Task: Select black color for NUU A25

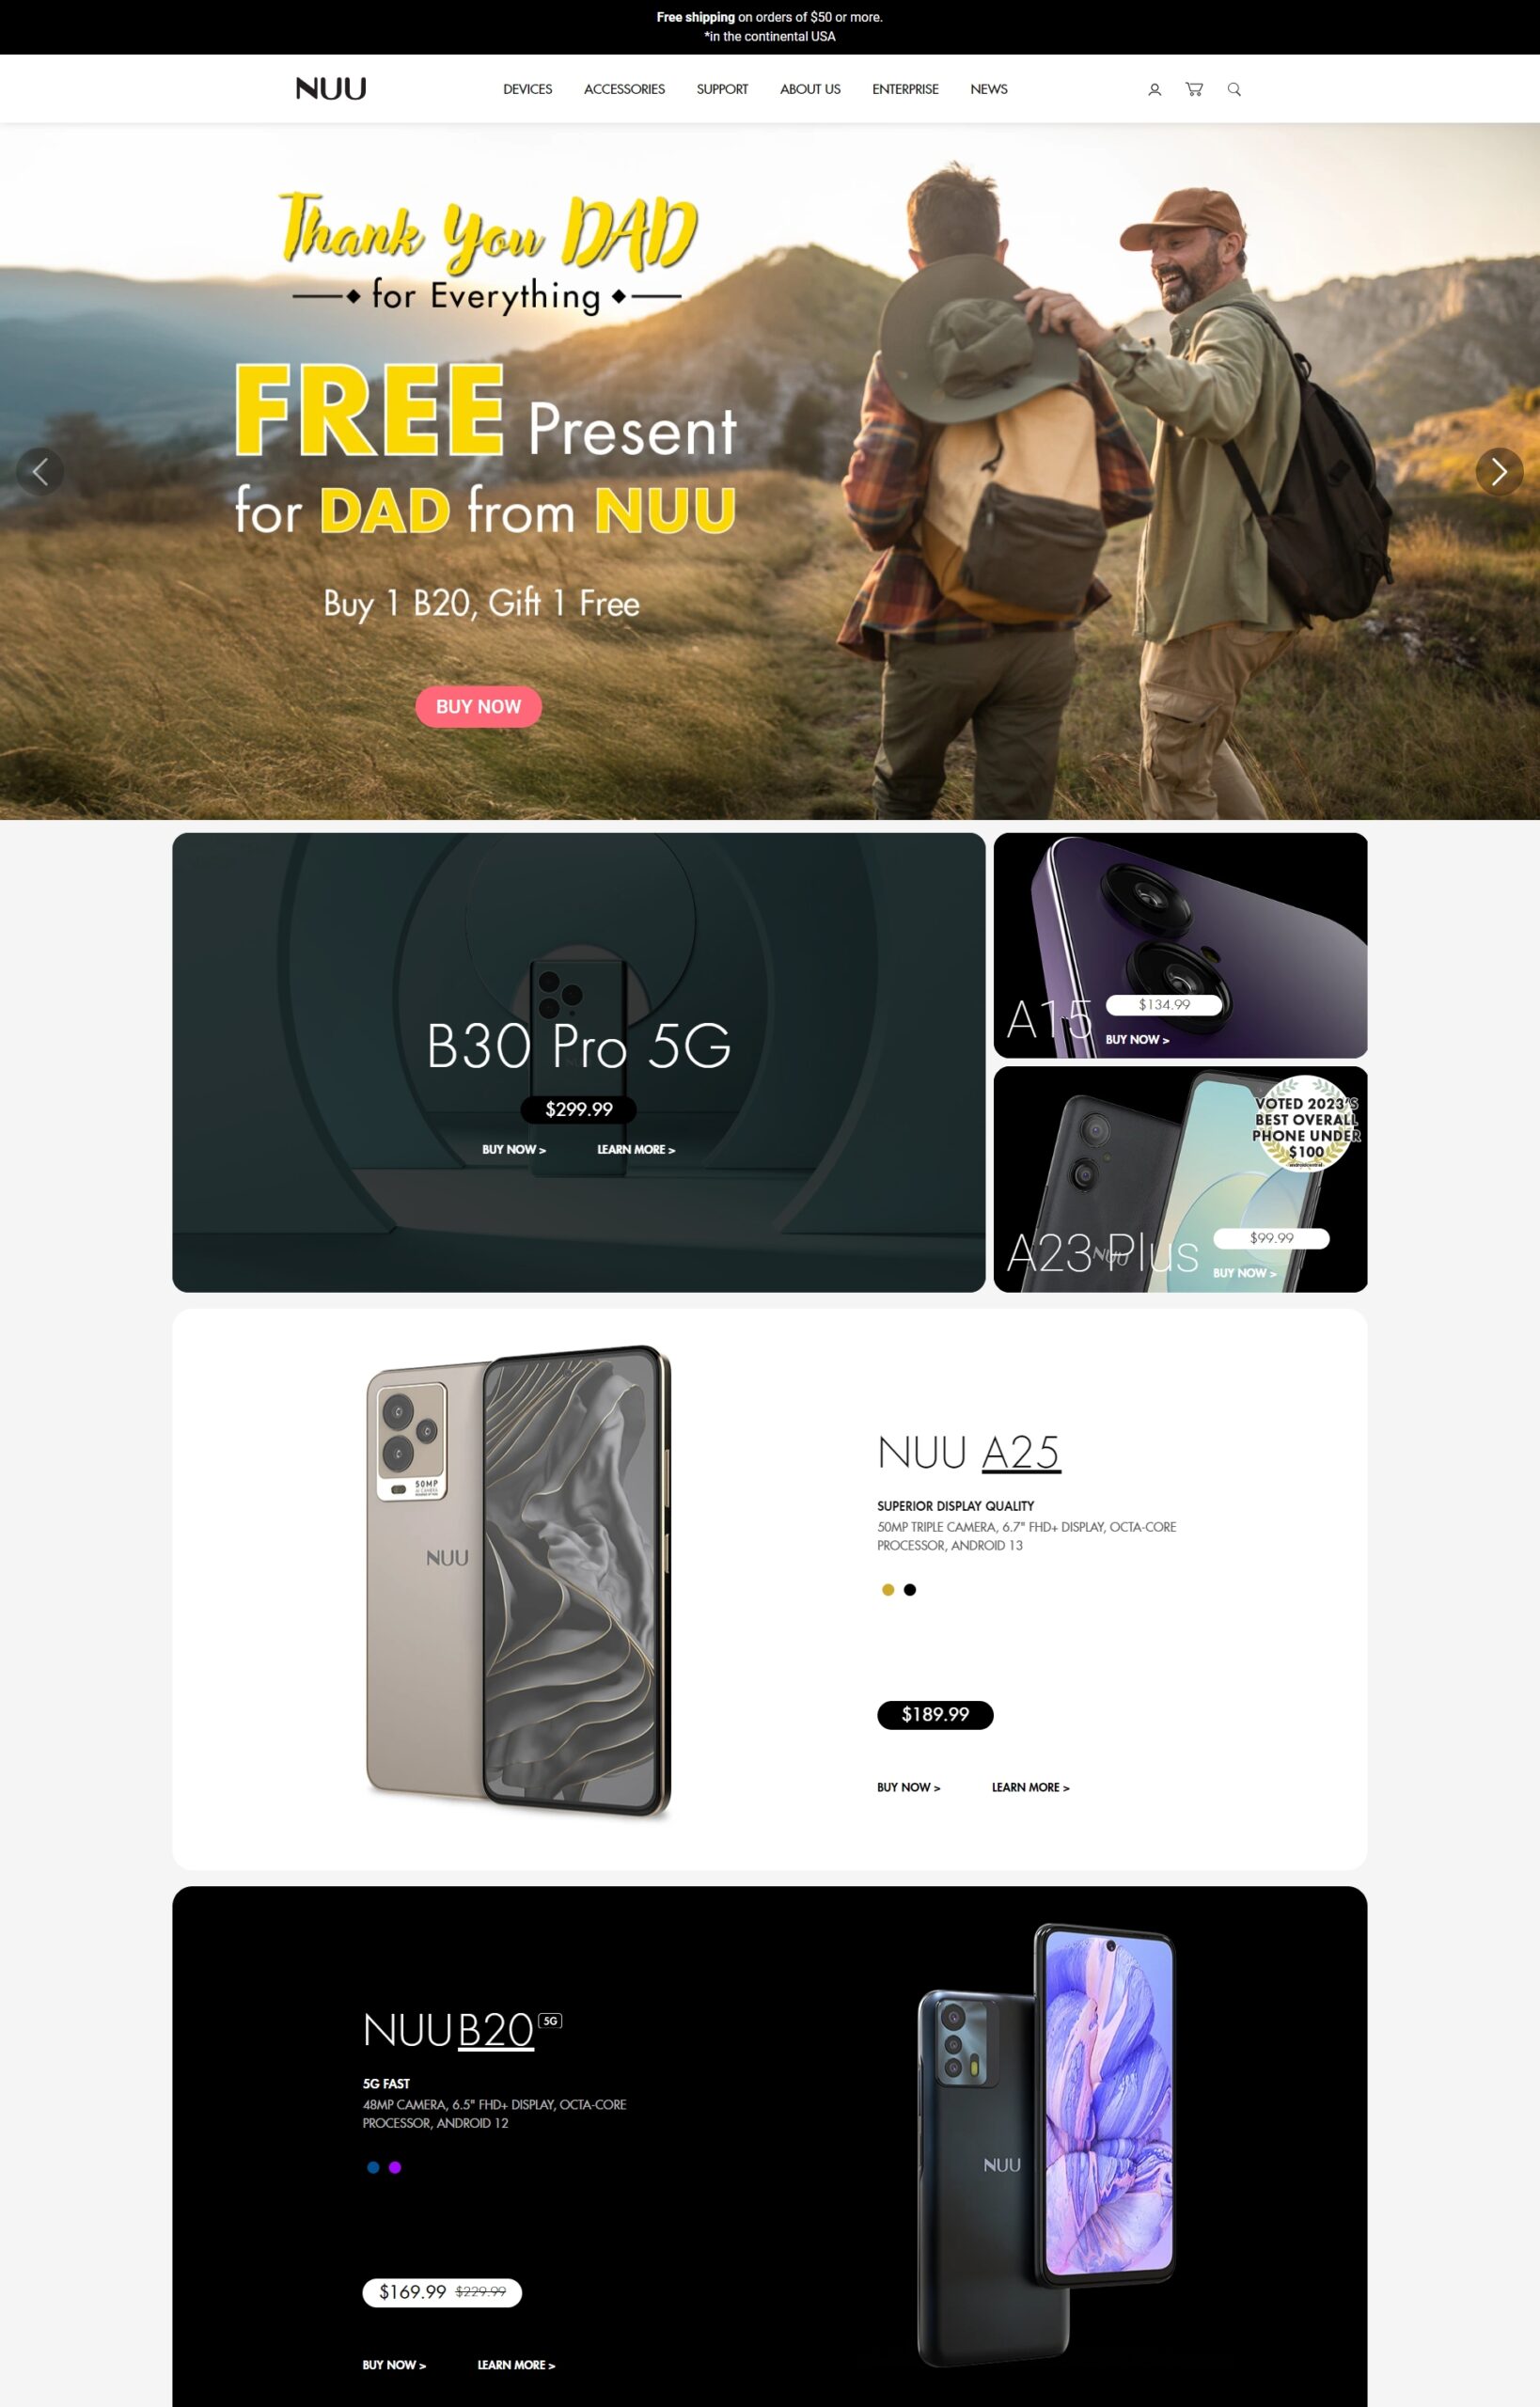Action: pyautogui.click(x=910, y=1589)
